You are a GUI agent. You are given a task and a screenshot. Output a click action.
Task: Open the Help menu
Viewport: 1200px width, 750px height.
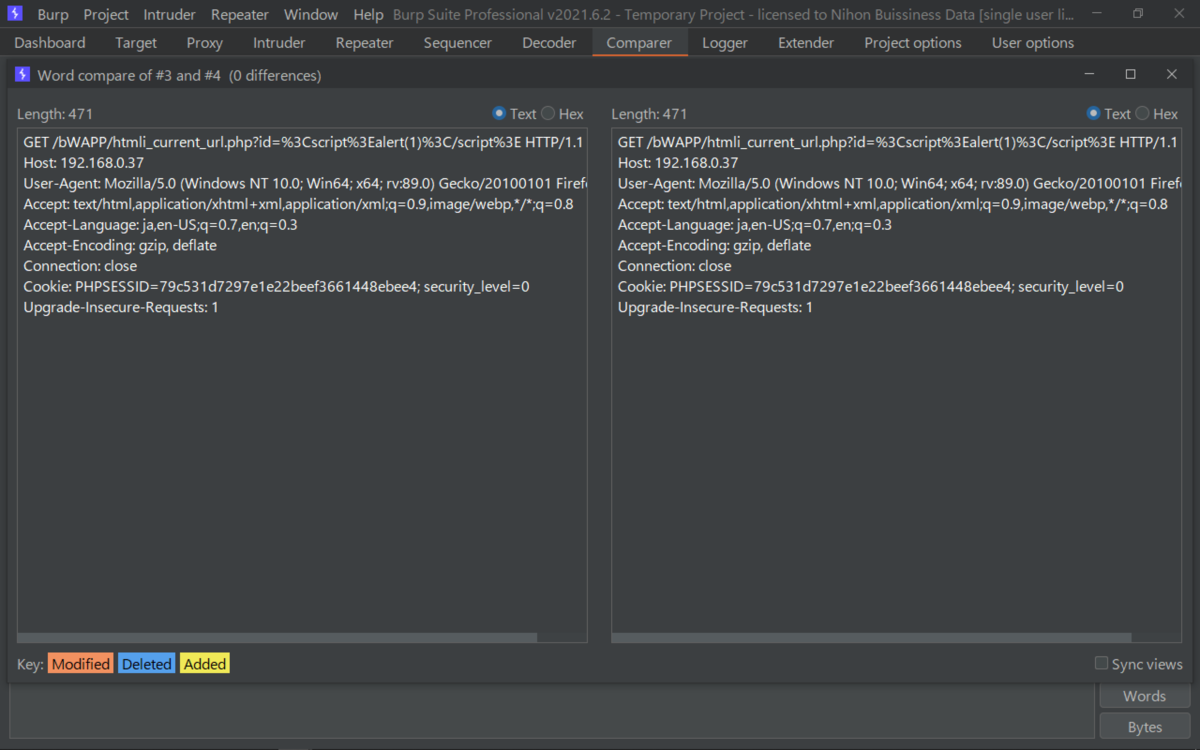pos(368,15)
